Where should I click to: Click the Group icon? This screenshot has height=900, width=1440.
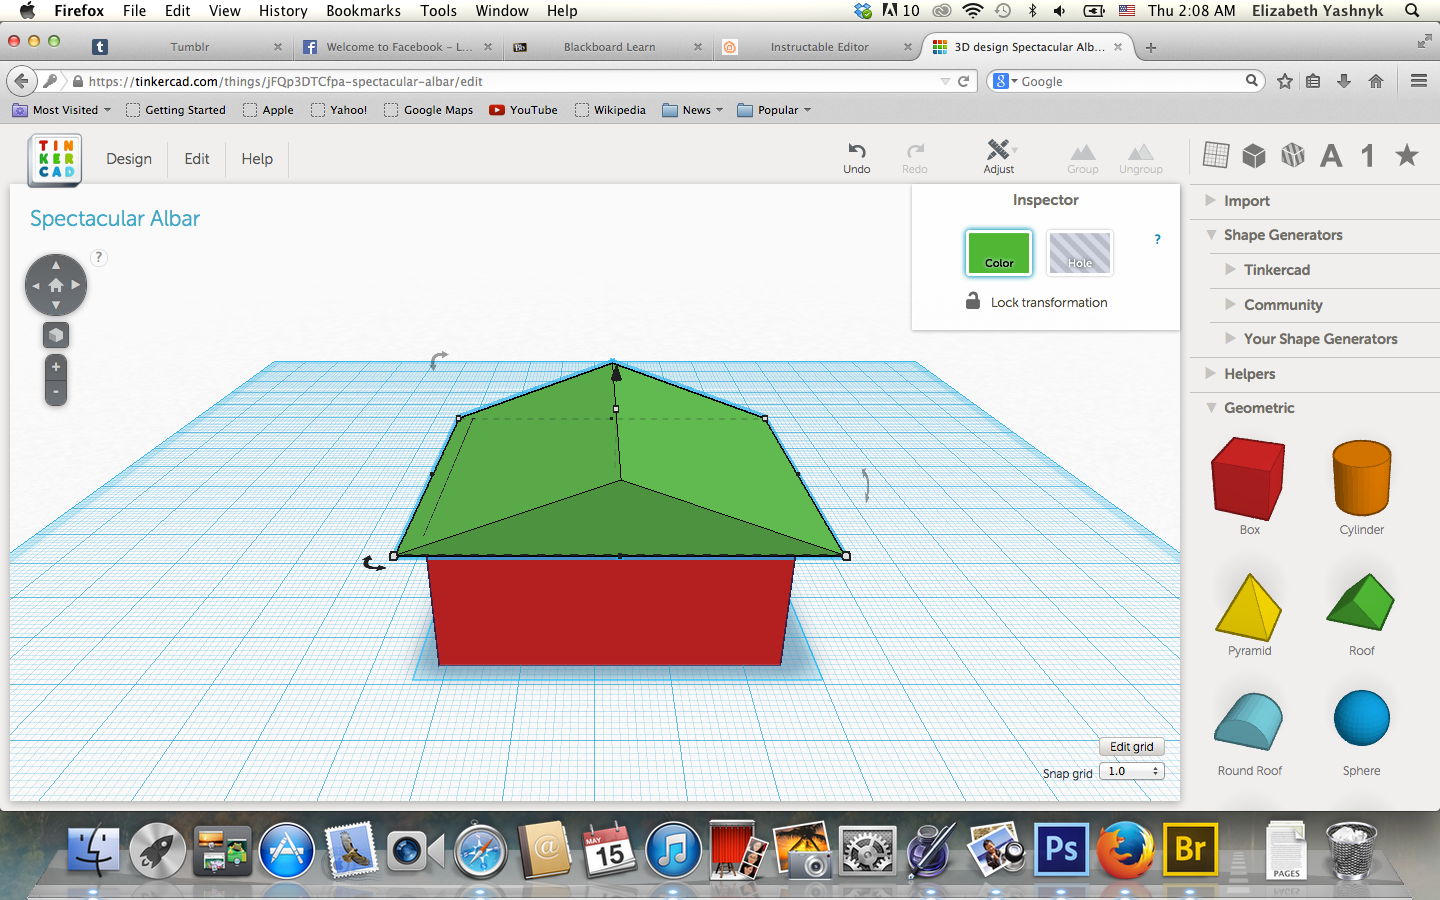tap(1083, 157)
